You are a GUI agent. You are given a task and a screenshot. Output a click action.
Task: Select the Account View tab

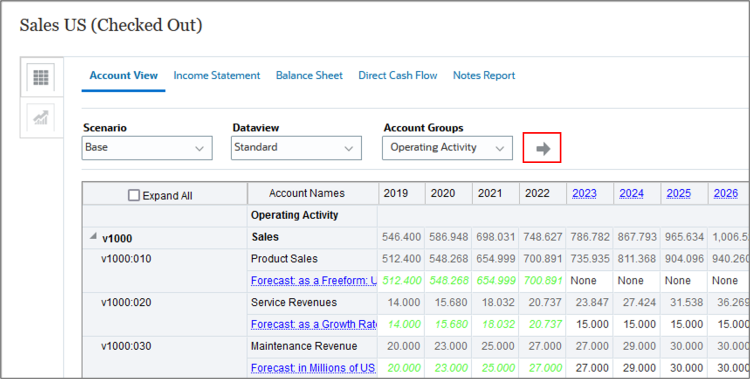tap(123, 76)
